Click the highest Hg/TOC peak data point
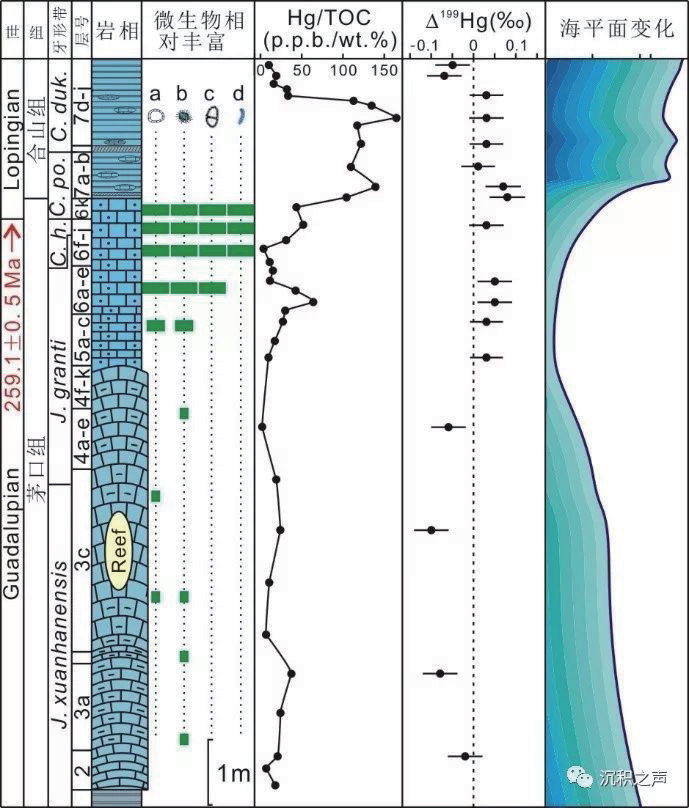689x808 pixels. tap(396, 118)
